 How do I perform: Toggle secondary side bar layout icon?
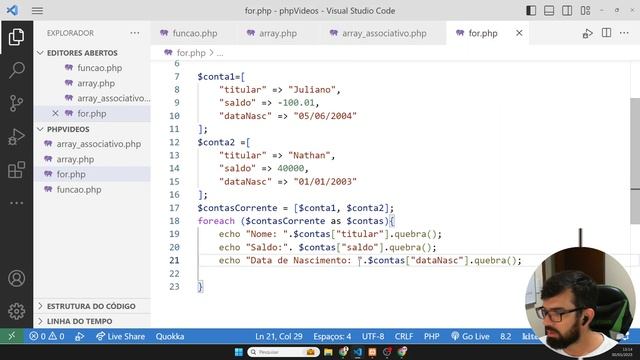[x=567, y=11]
